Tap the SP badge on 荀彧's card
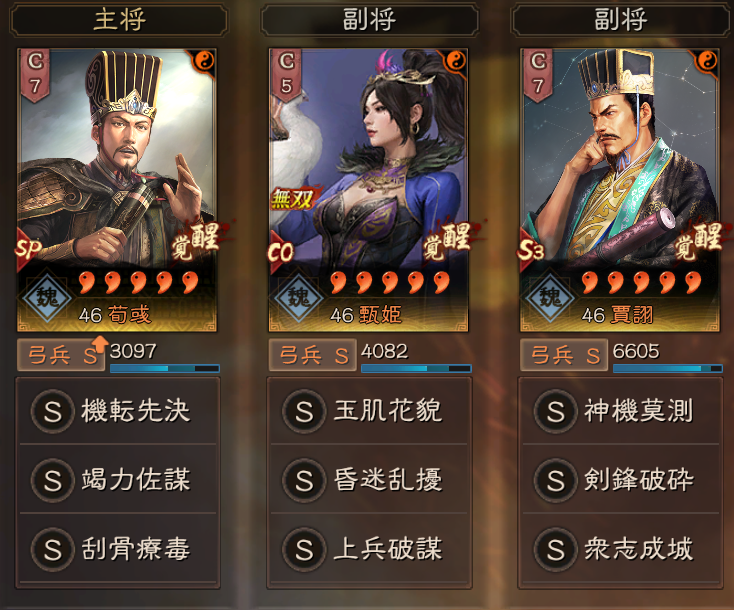This screenshot has width=734, height=610. tap(28, 249)
